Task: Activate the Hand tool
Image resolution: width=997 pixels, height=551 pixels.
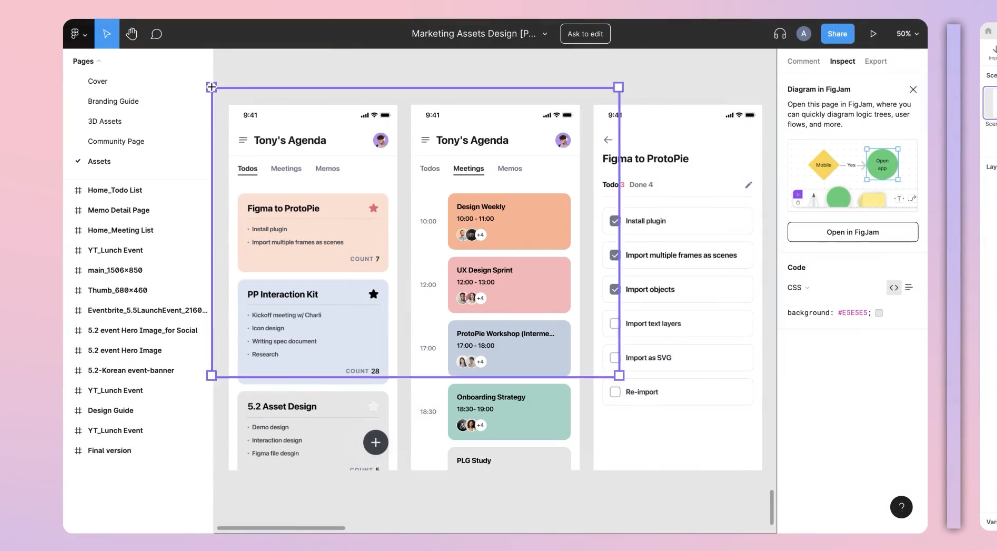Action: coord(132,34)
